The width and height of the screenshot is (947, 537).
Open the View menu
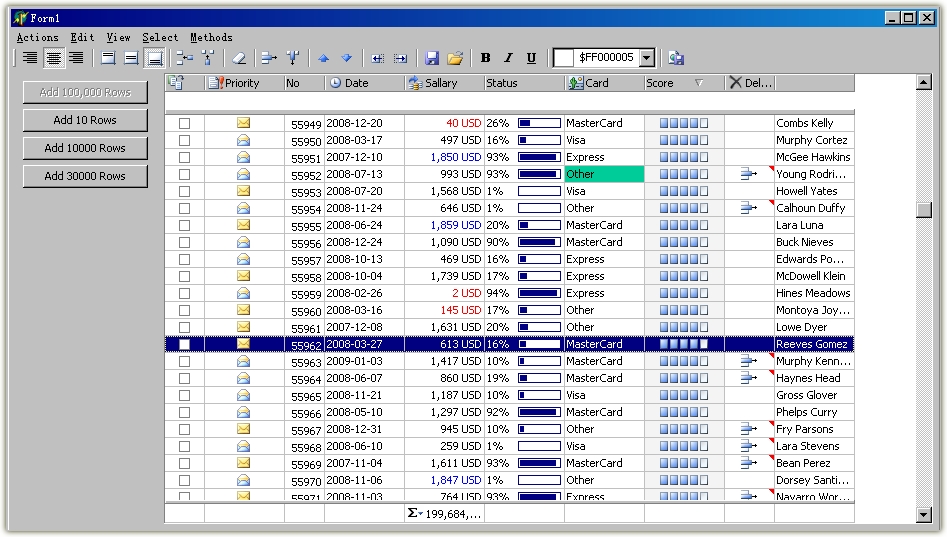(x=118, y=37)
